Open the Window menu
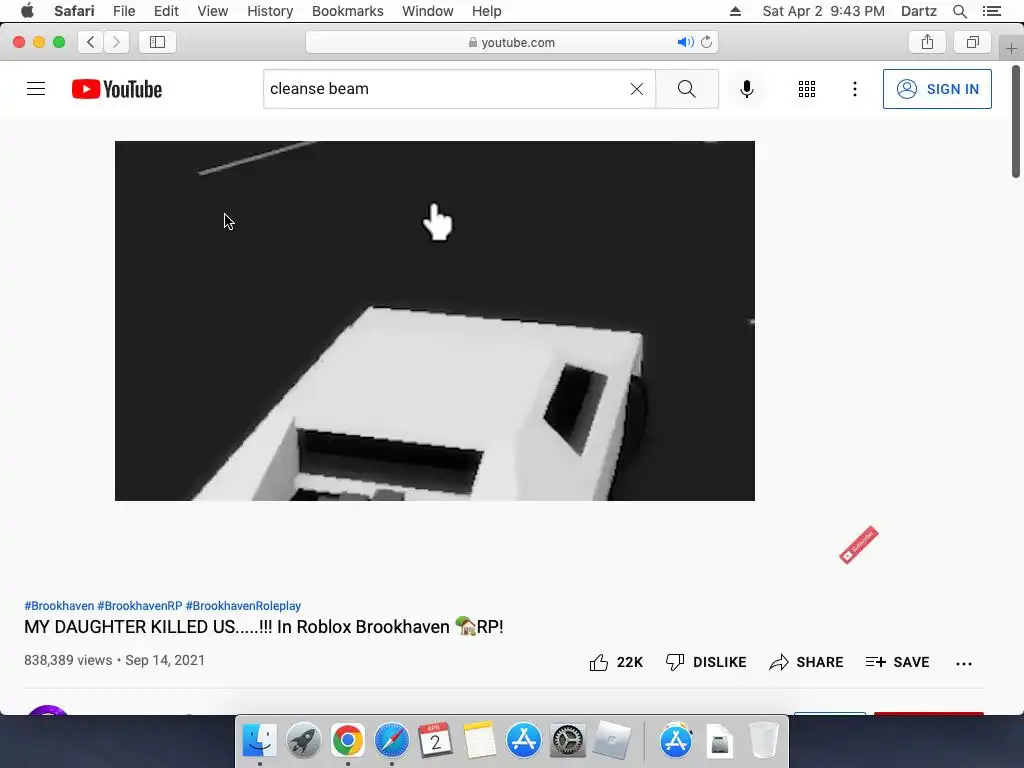This screenshot has width=1024, height=768. click(x=428, y=11)
